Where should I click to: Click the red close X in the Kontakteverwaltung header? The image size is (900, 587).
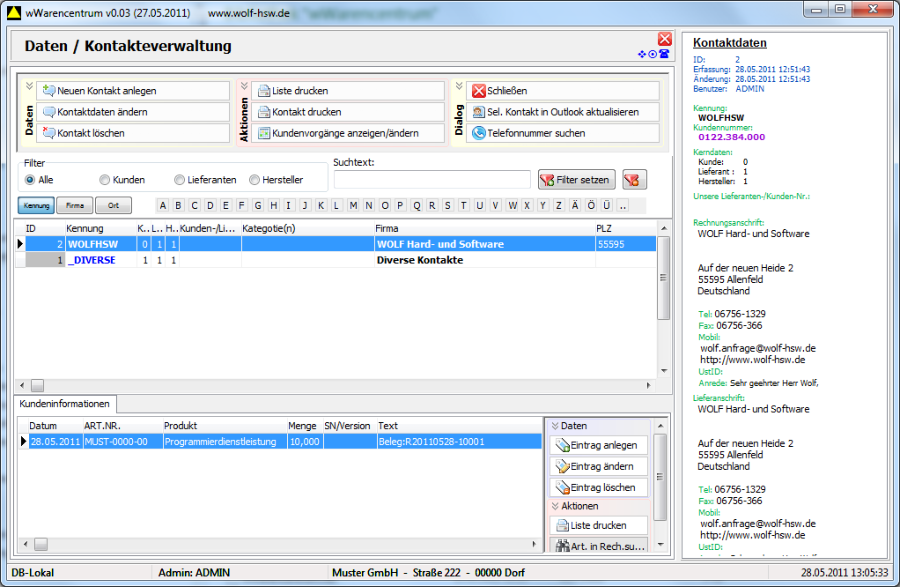click(664, 39)
